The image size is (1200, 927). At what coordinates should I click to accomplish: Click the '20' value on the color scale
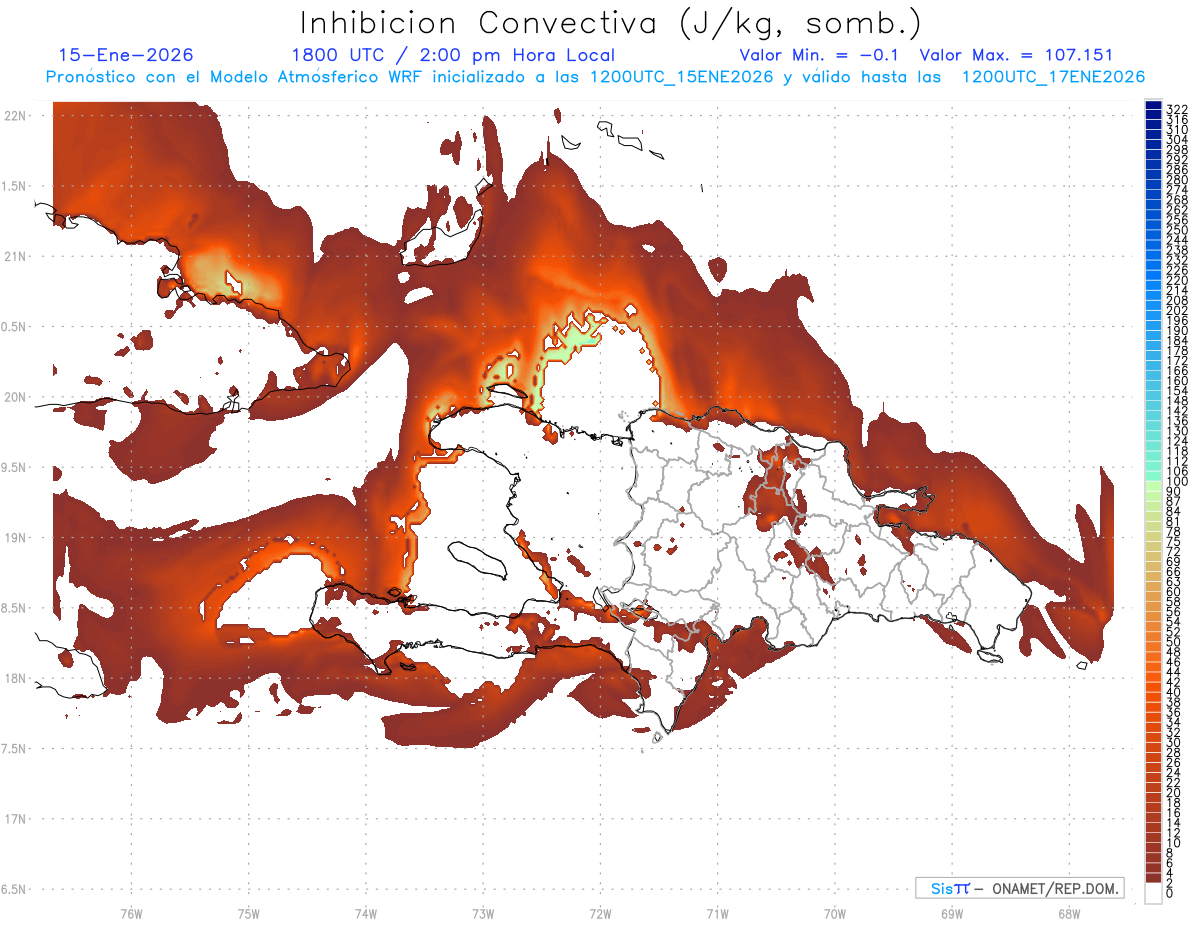pyautogui.click(x=1174, y=793)
